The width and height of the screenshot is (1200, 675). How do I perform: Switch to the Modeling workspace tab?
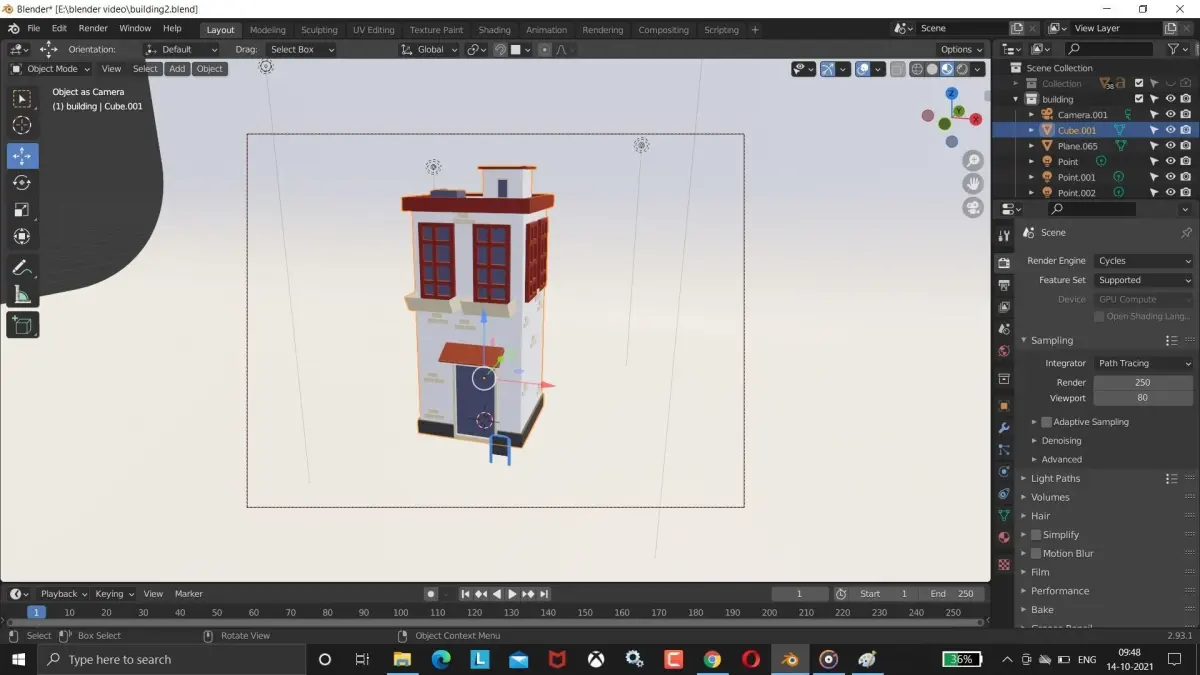pos(267,30)
